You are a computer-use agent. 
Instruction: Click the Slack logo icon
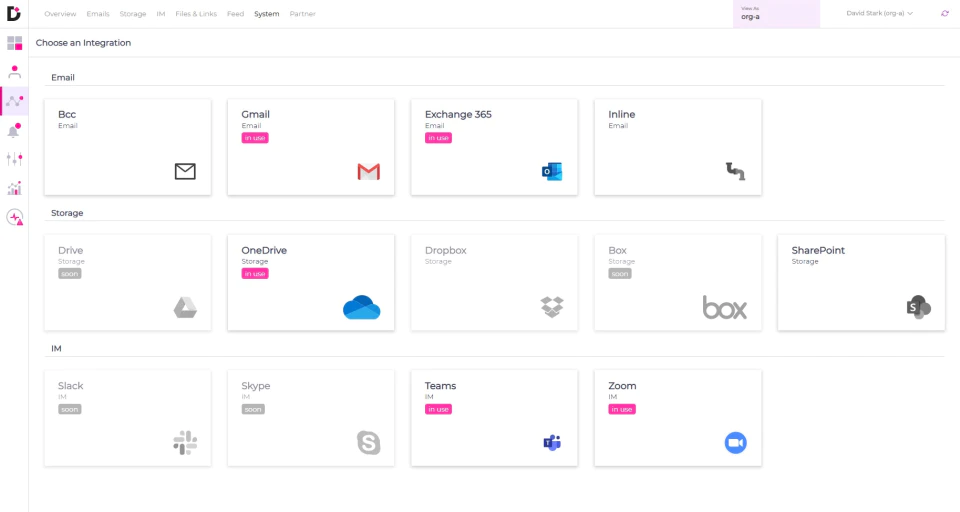click(185, 443)
